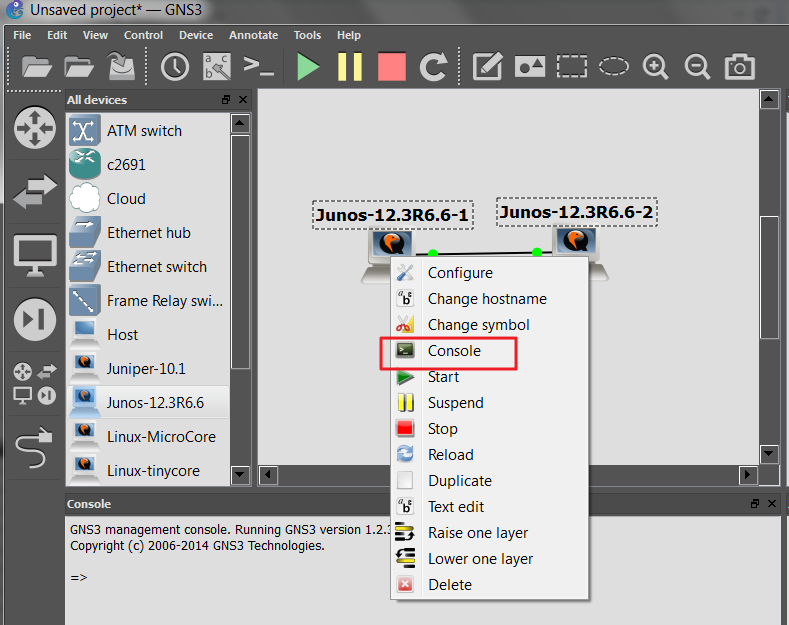Click the New project folder icon
This screenshot has height=625, width=789.
(36, 66)
